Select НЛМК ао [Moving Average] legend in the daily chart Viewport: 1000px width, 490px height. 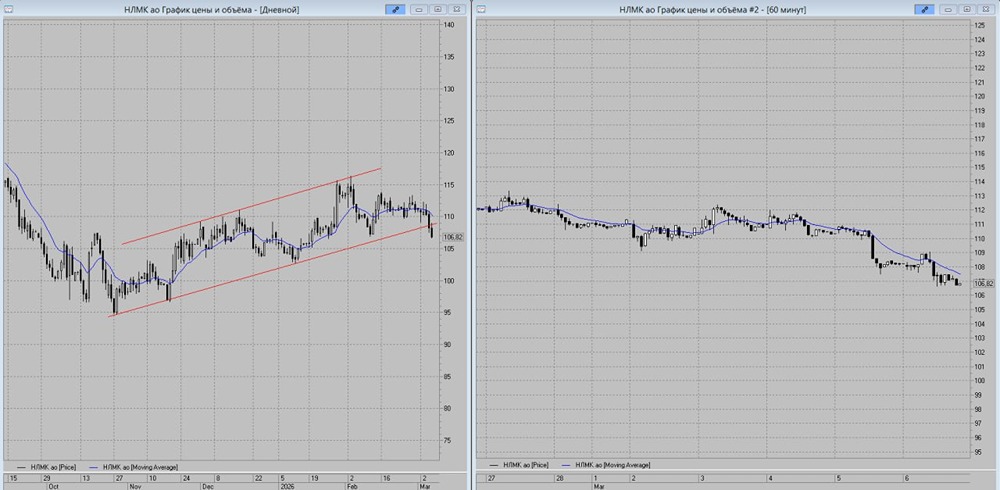coord(135,467)
